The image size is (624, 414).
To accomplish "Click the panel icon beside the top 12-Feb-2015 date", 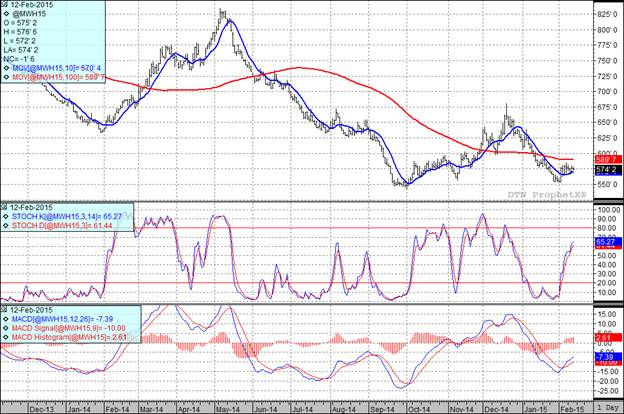I will pos(5,5).
